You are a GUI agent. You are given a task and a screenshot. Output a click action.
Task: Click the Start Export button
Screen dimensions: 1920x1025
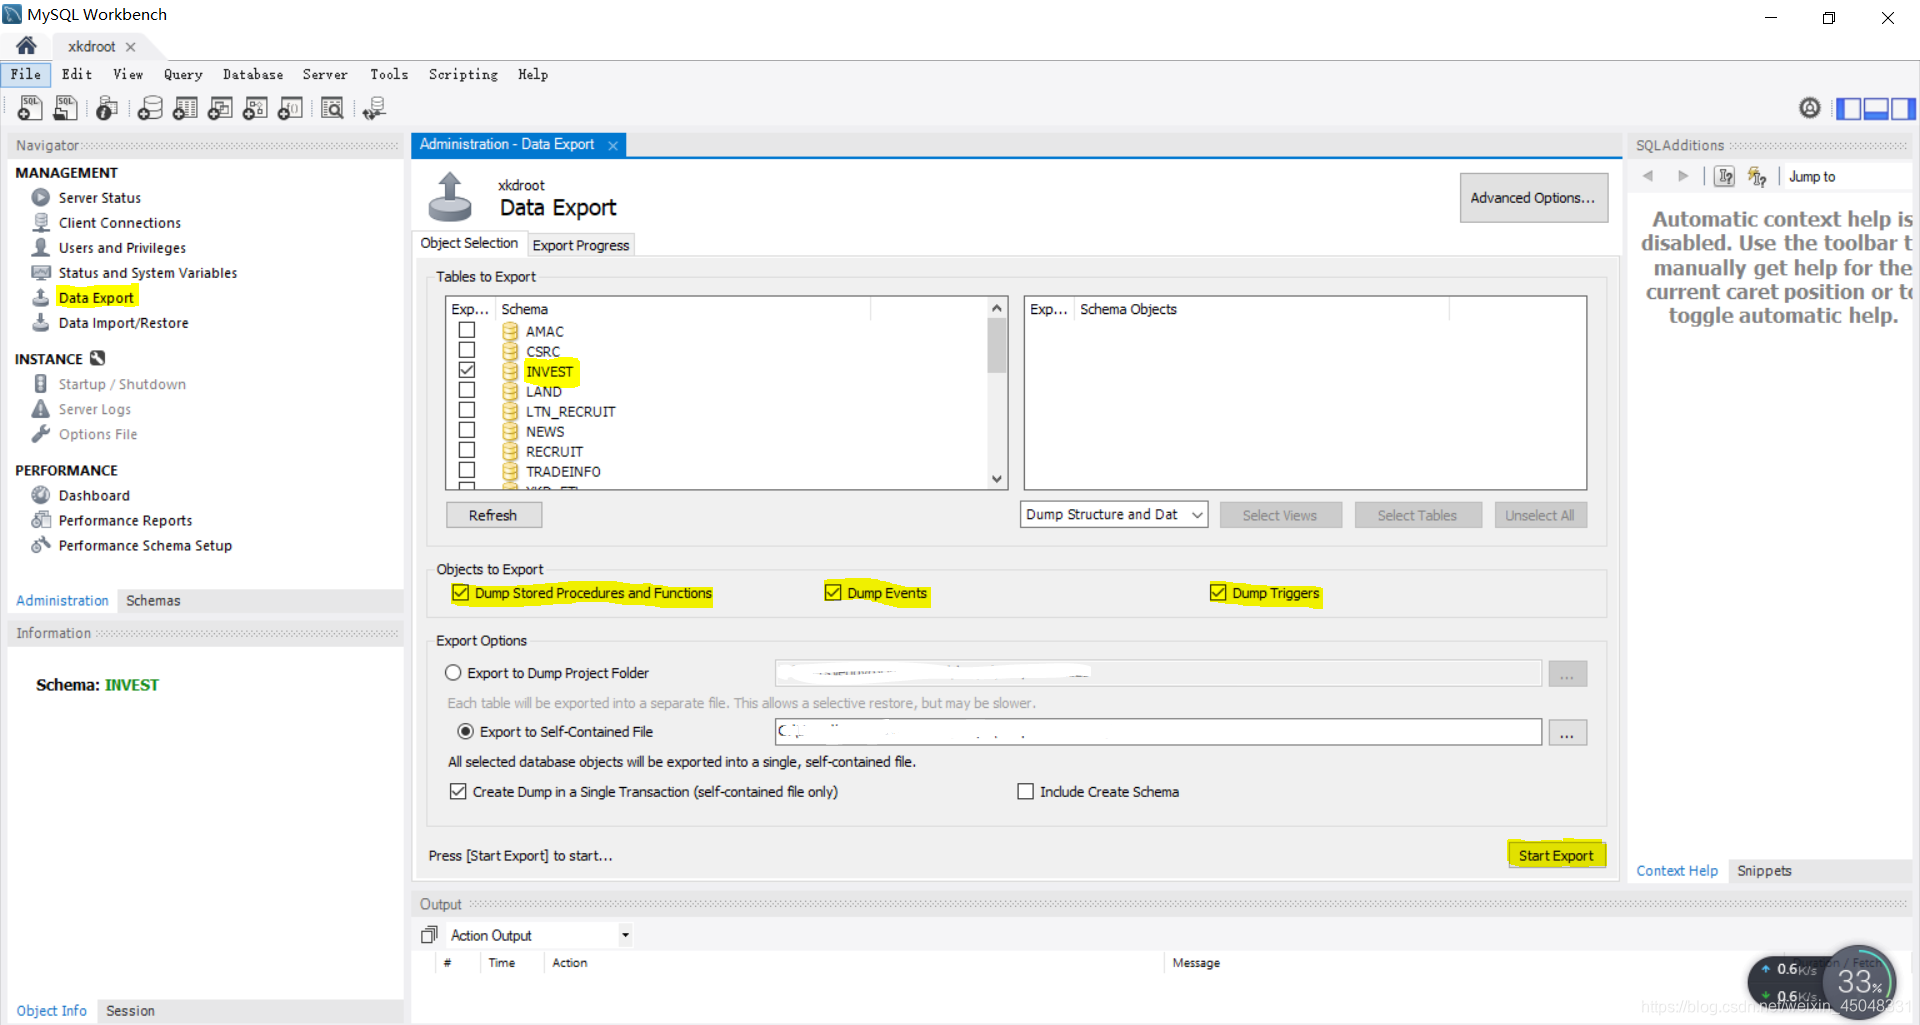click(1556, 855)
